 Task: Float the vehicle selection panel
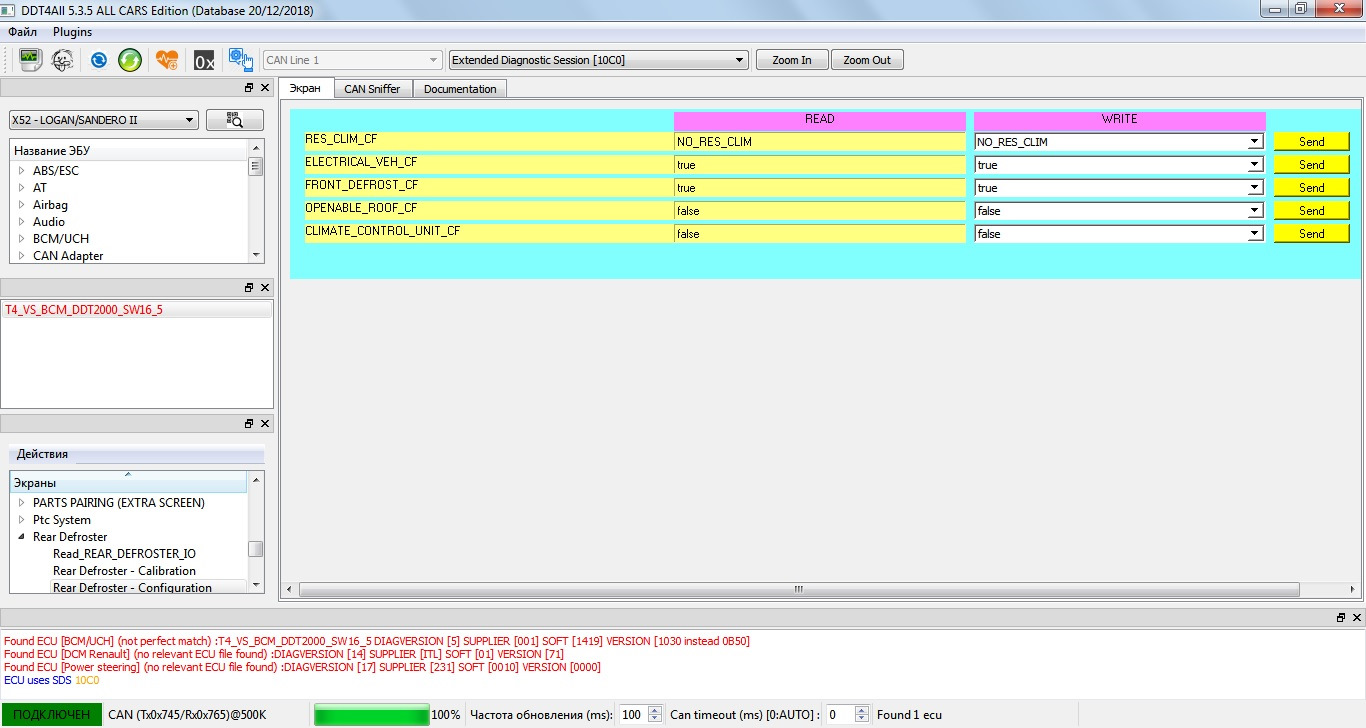[249, 88]
